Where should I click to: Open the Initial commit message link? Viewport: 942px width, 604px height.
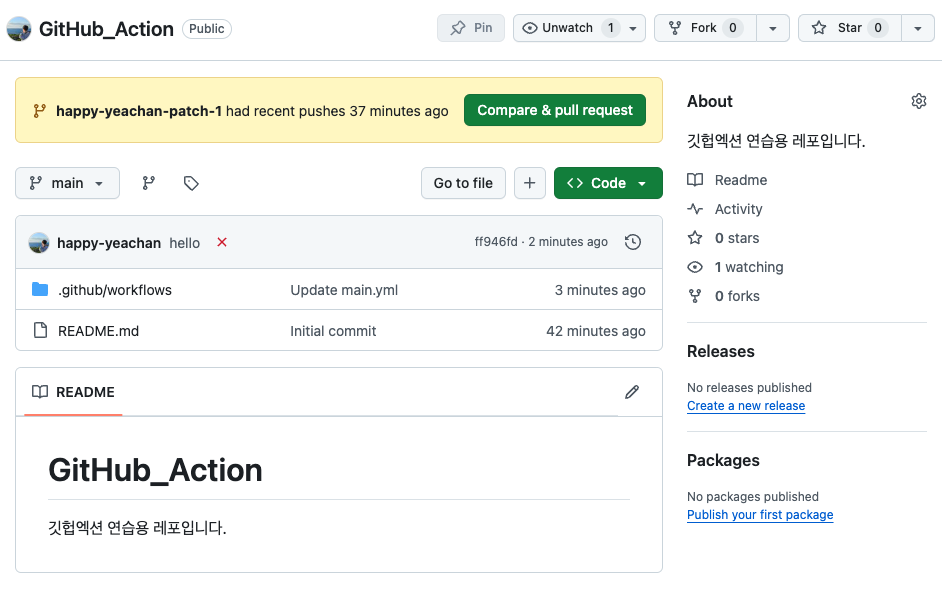(333, 331)
